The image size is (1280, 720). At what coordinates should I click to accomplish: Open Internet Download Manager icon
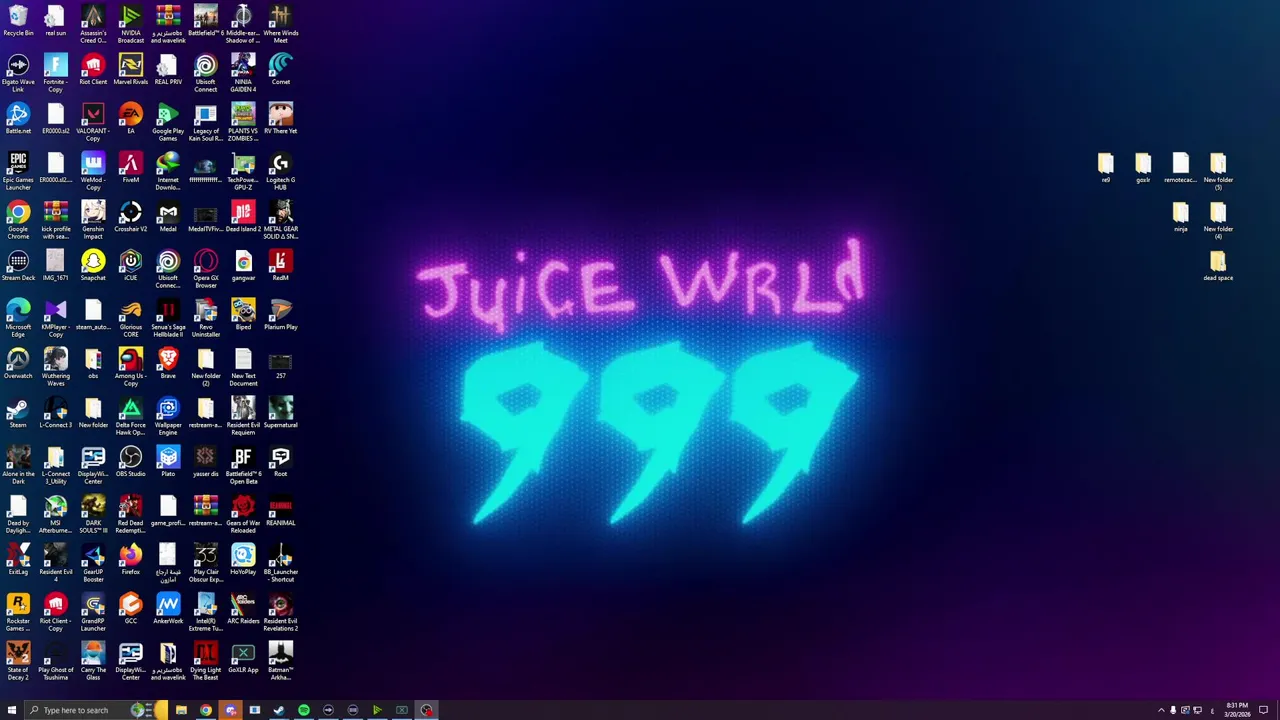pos(168,171)
